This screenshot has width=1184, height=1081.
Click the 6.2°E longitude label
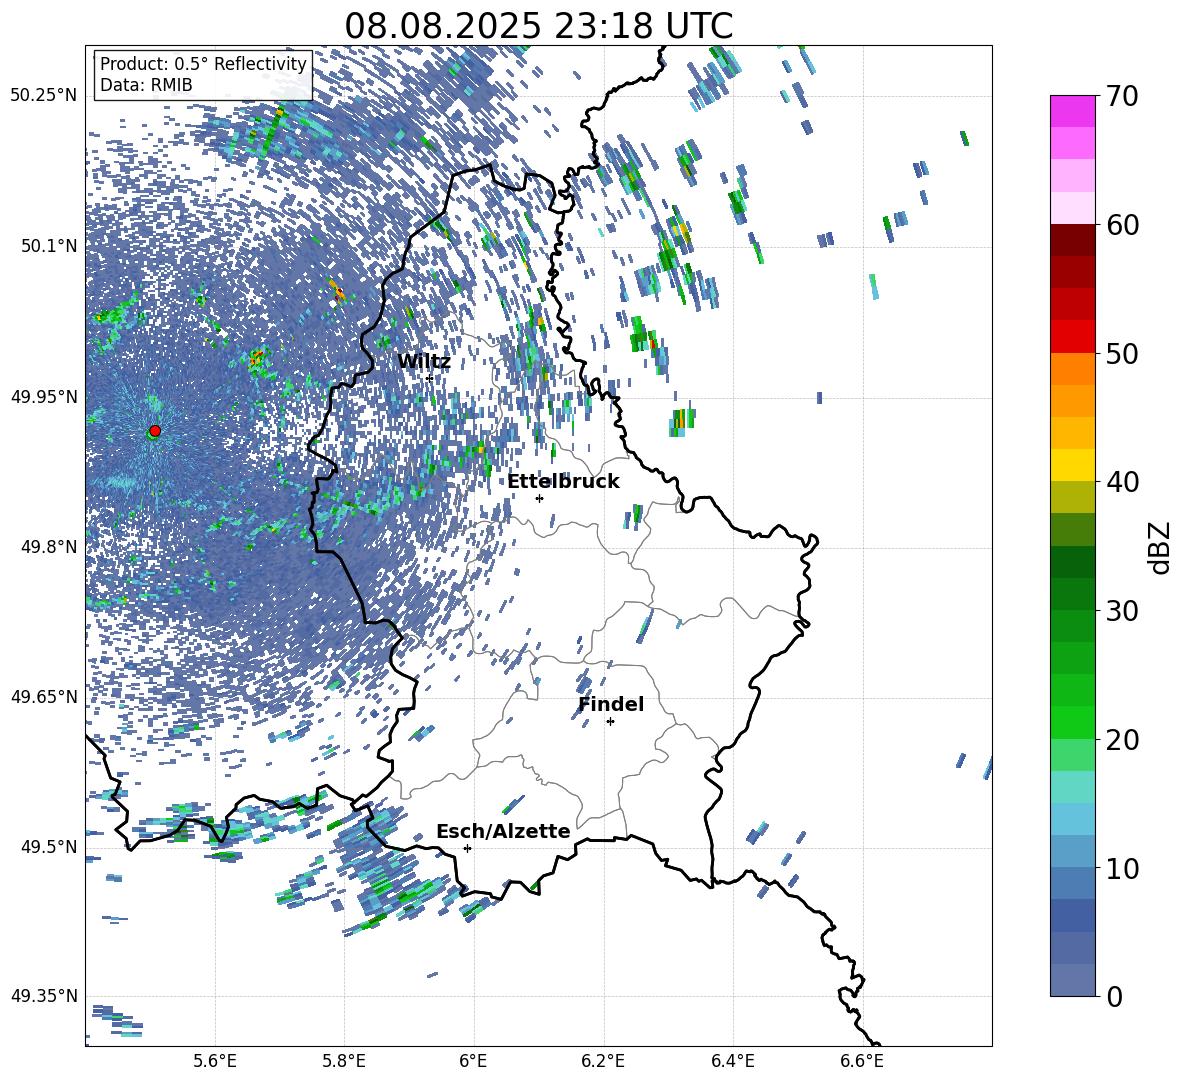click(603, 1061)
